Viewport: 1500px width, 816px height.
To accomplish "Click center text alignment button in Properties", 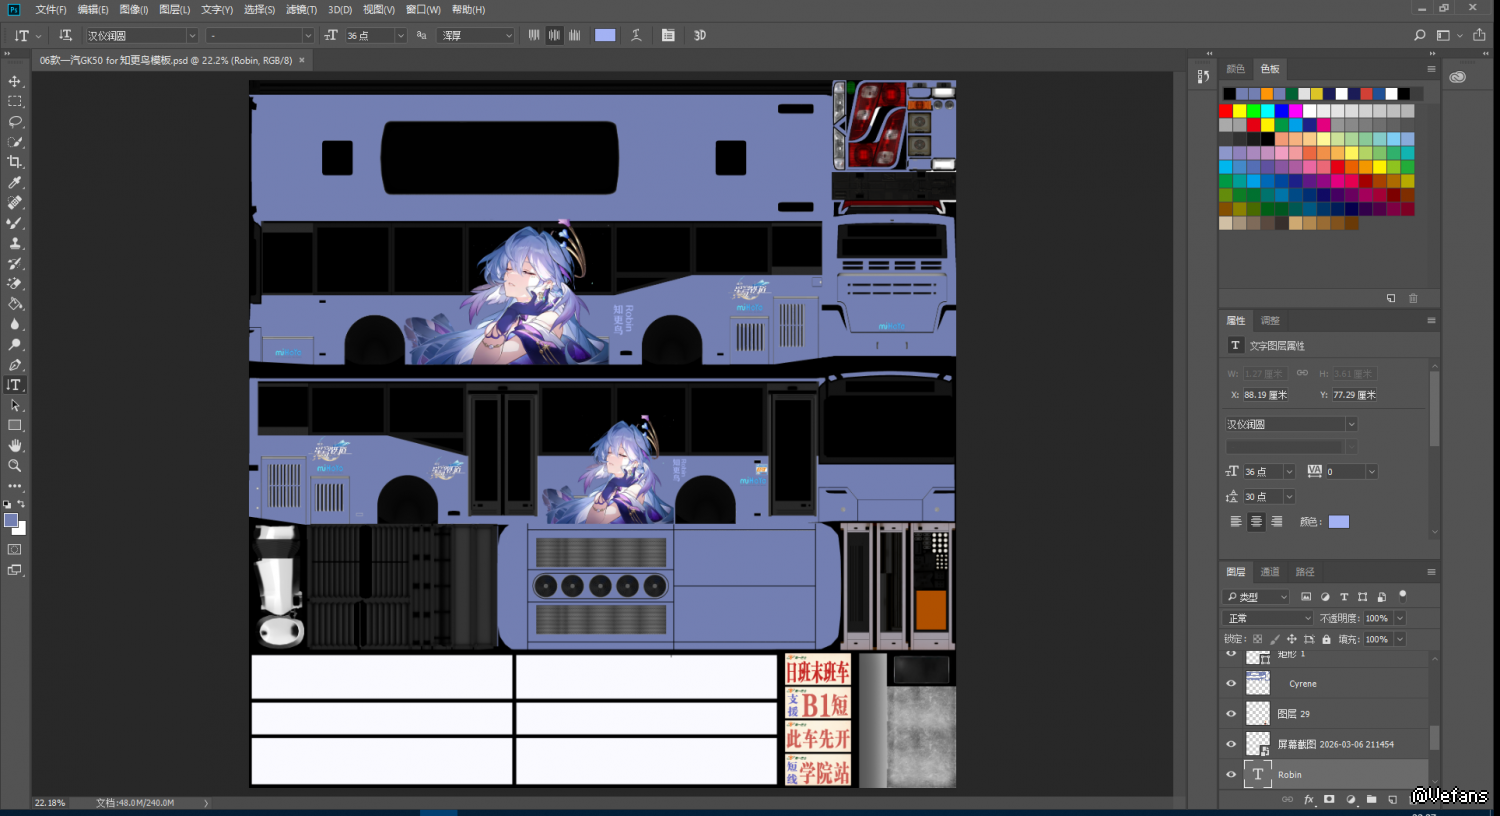I will (1256, 522).
